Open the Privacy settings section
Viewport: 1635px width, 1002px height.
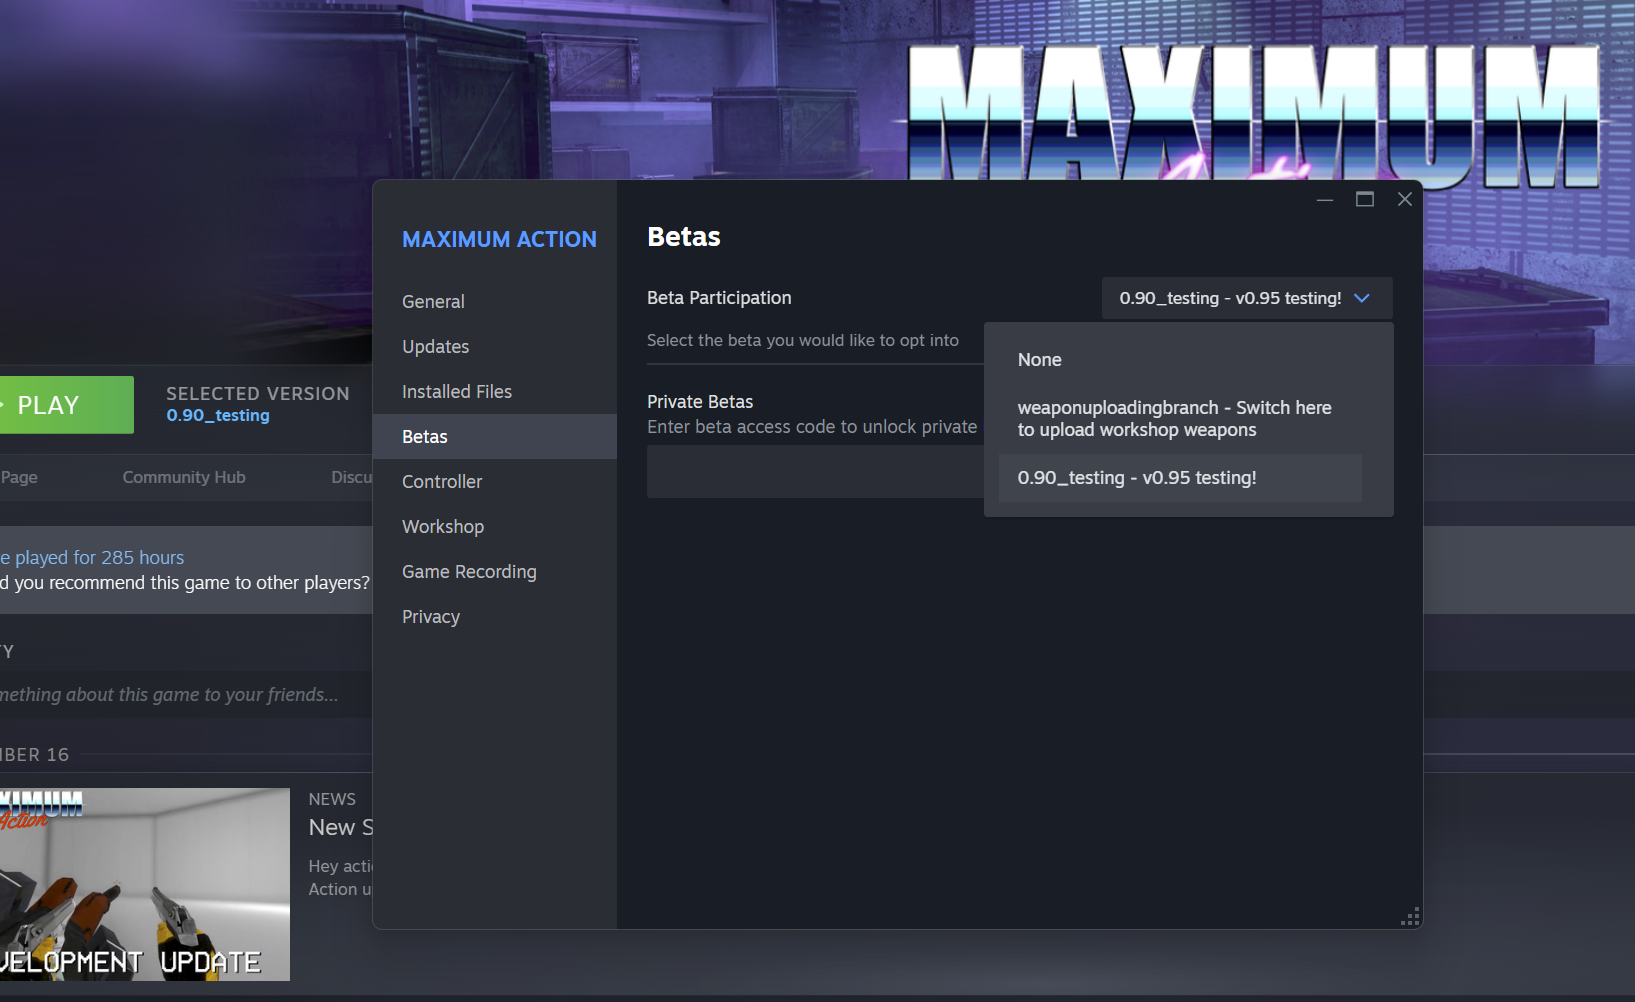tap(495, 617)
